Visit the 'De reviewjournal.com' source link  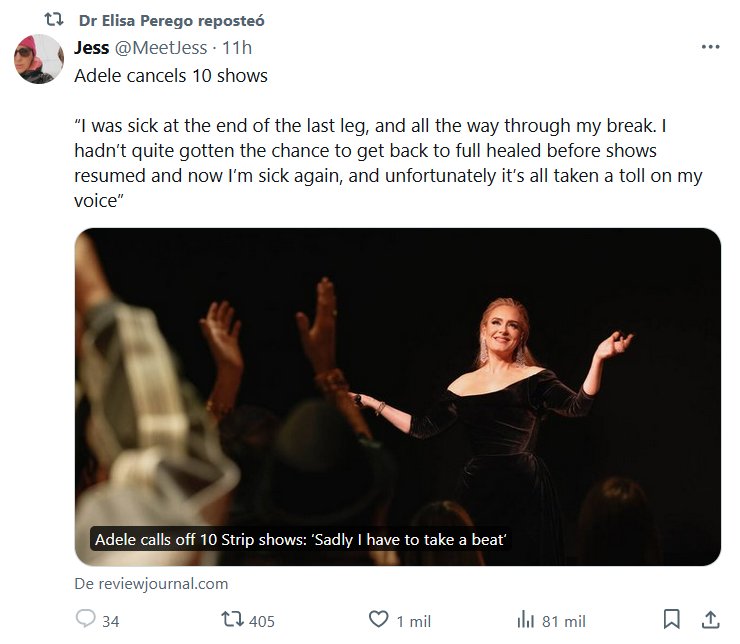151,583
